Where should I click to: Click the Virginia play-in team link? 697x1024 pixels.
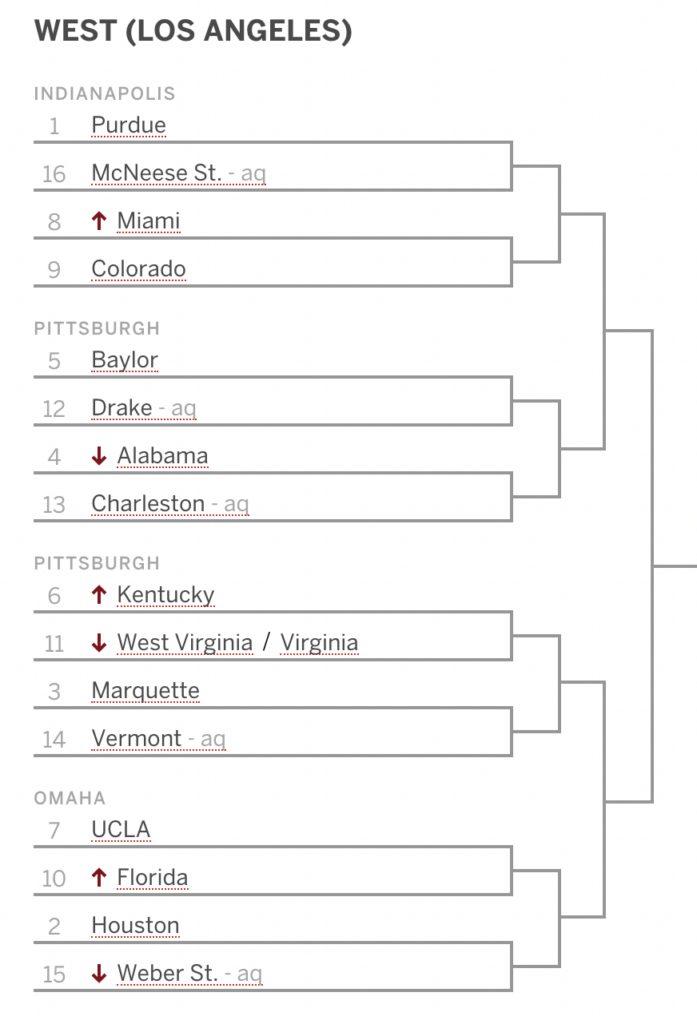click(x=319, y=643)
